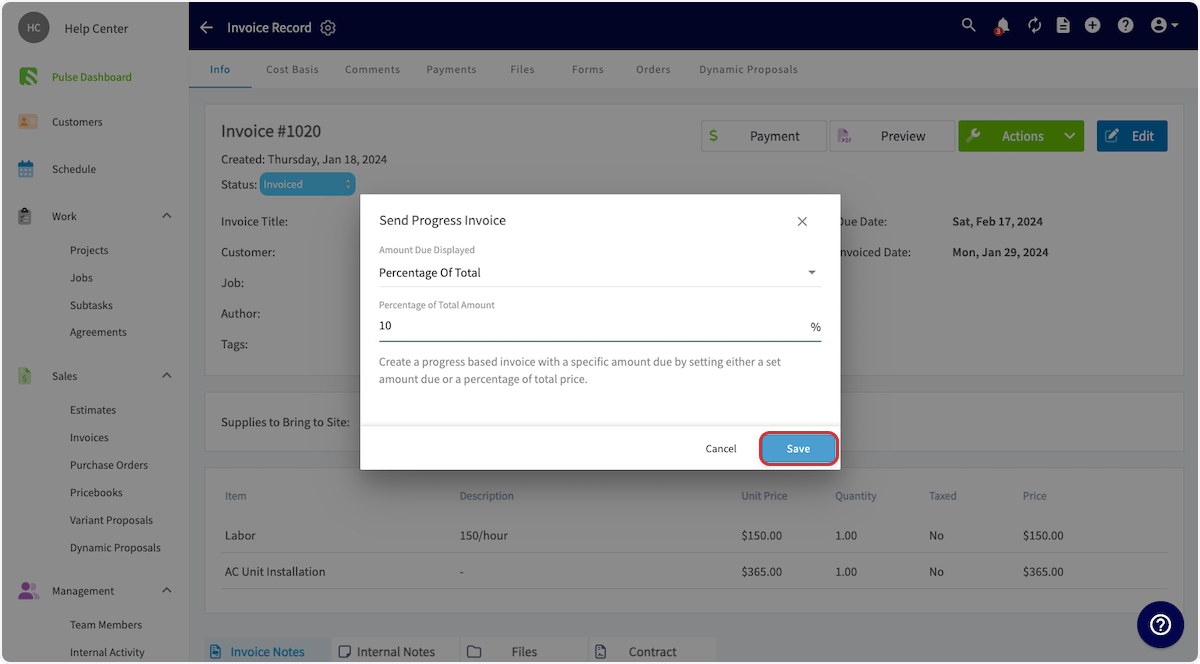
Task: Open the Orders tab
Action: [x=653, y=70]
